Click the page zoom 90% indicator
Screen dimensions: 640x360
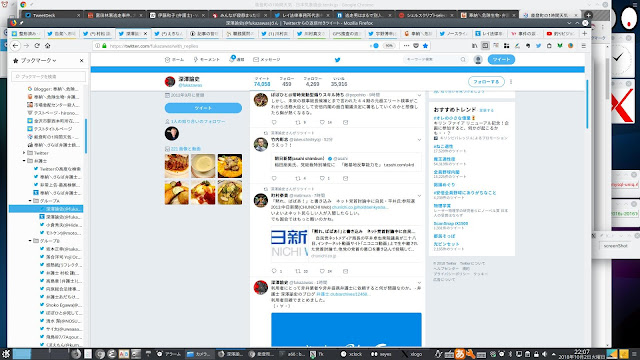coord(389,46)
